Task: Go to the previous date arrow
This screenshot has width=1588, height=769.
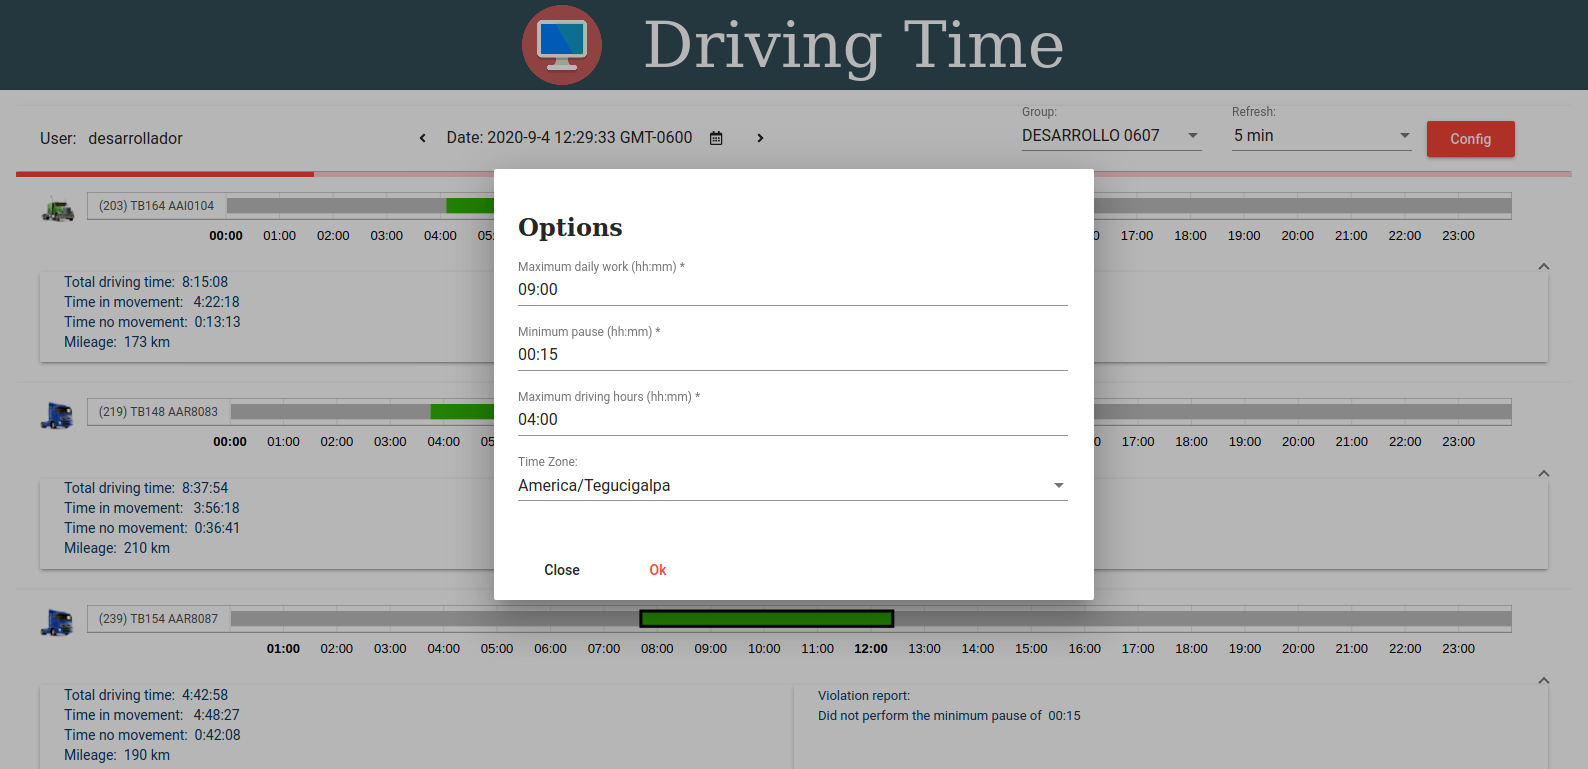Action: coord(423,138)
